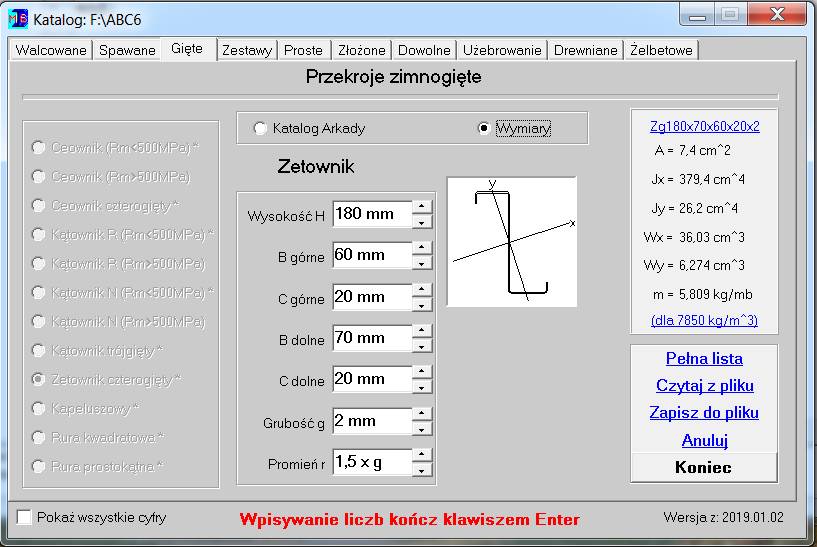Go to the Użebrowanie tab

pos(502,50)
